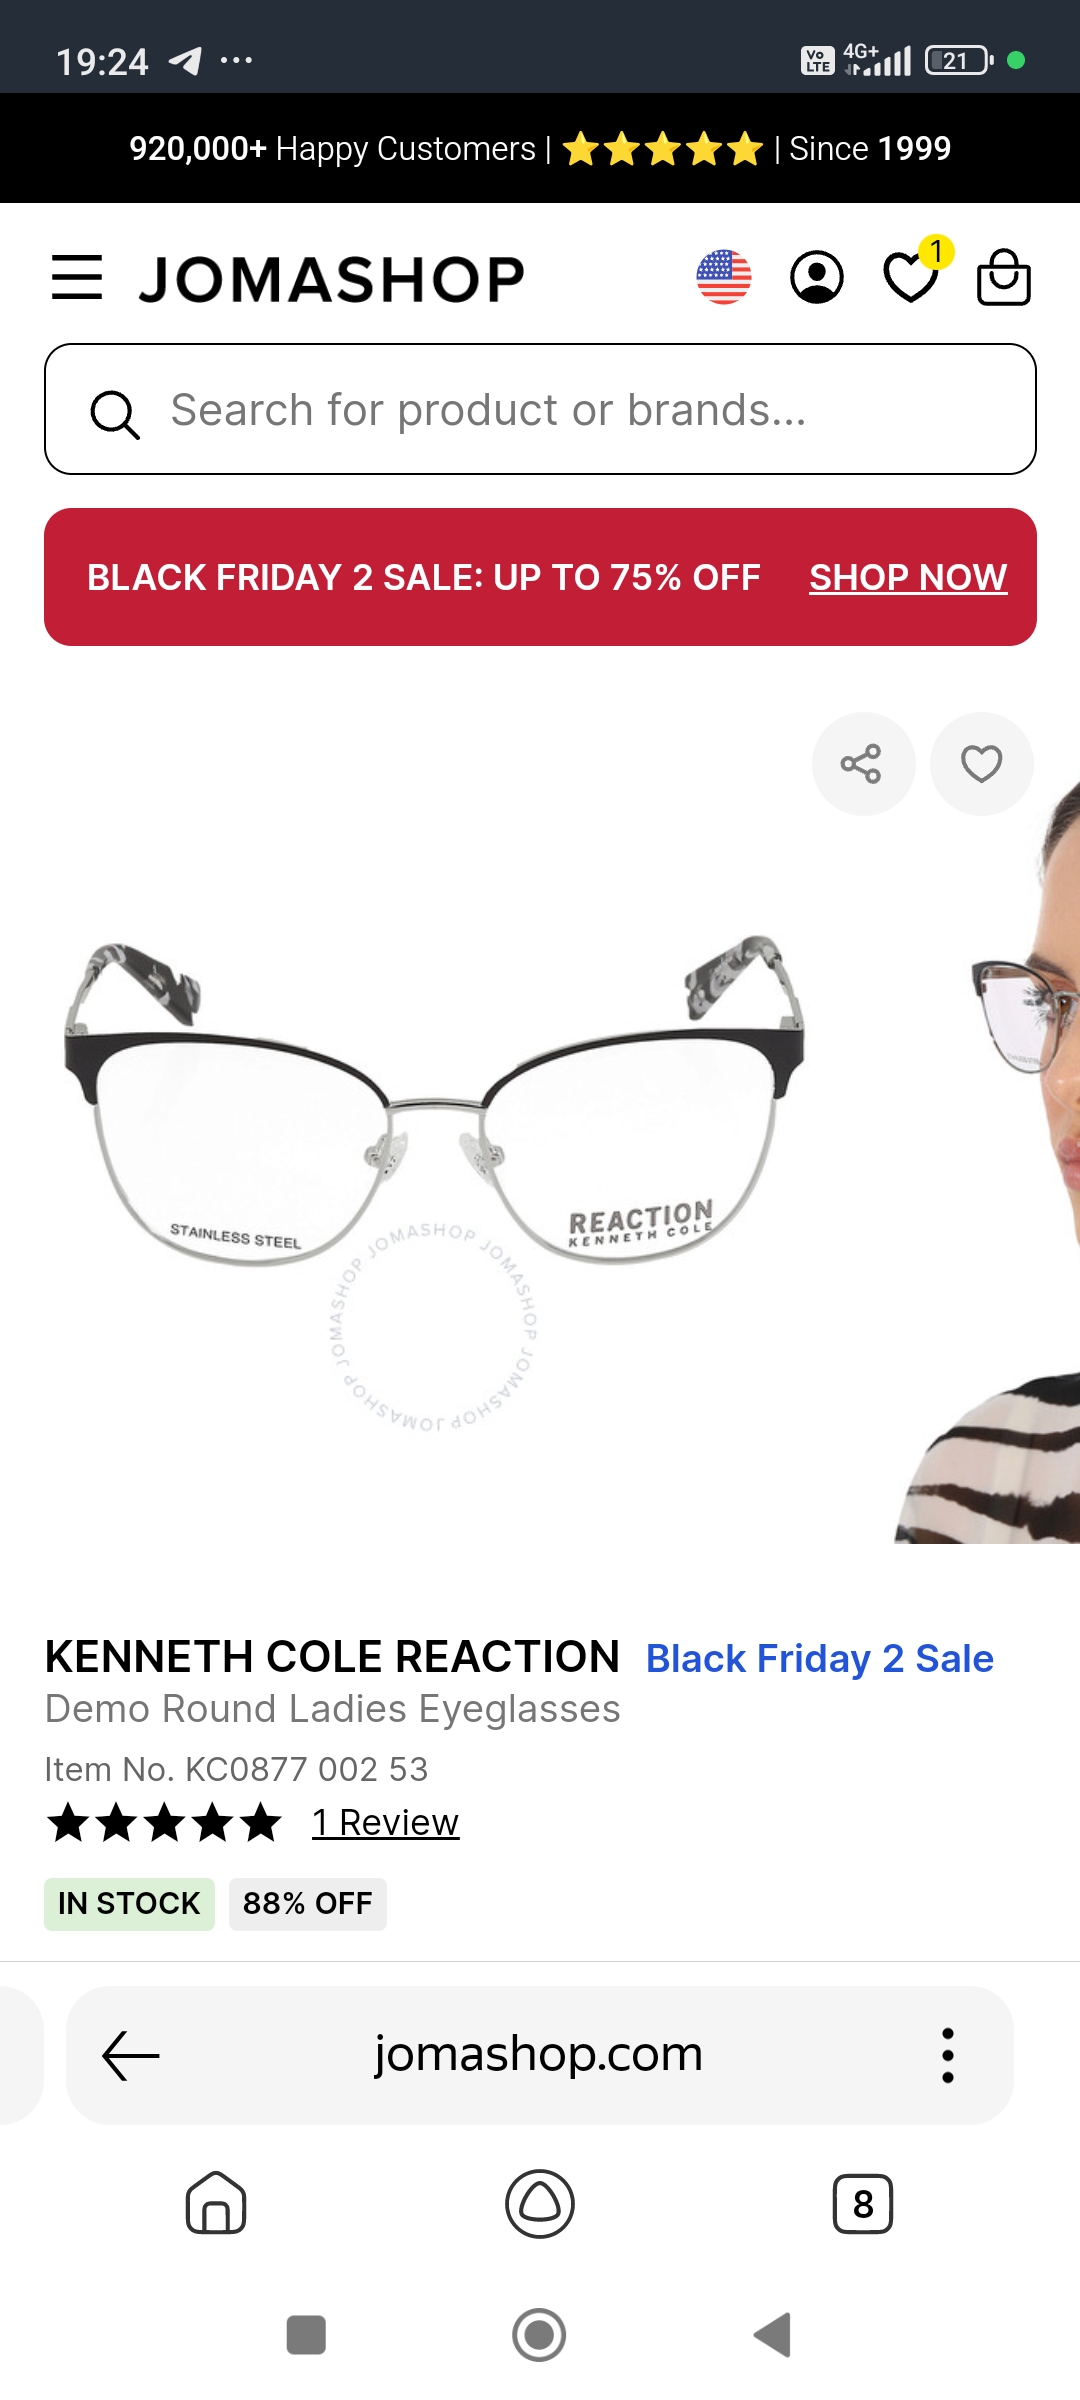The width and height of the screenshot is (1080, 2400).
Task: Add eyeglasses to wishlist heart toggle
Action: click(x=981, y=764)
